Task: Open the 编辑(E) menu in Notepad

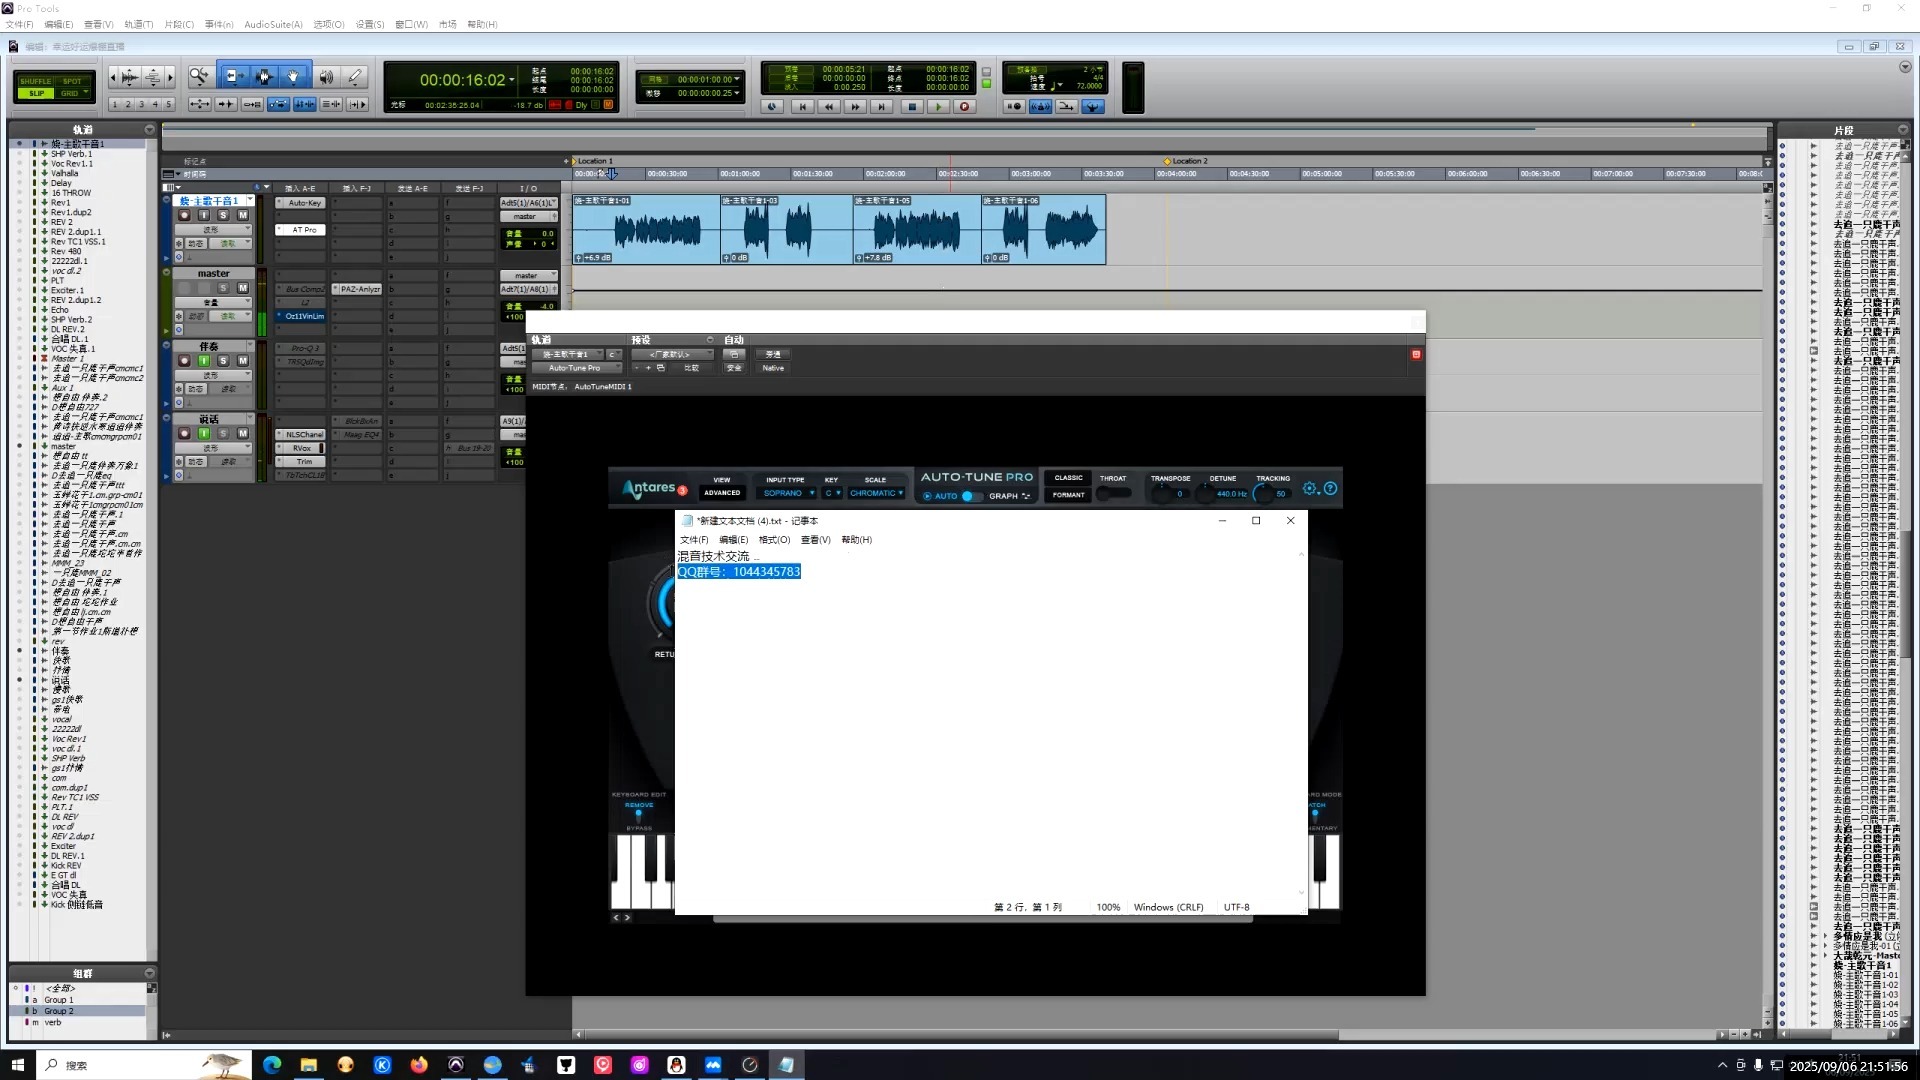Action: (x=733, y=540)
